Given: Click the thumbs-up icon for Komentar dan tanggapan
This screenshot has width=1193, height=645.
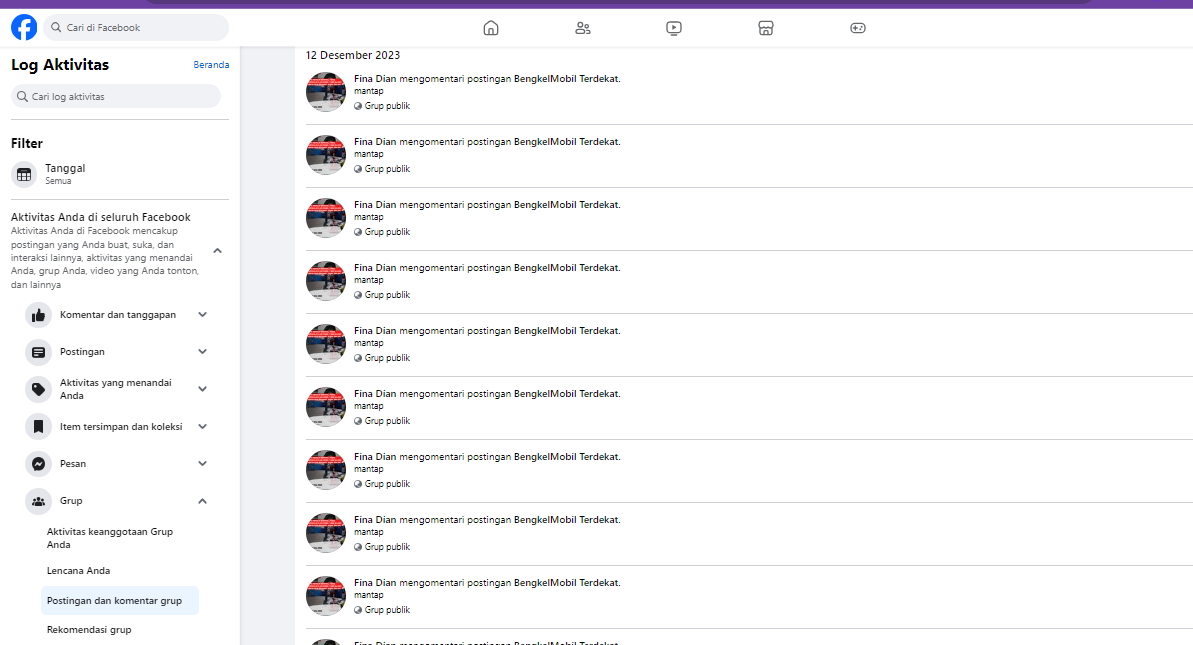Looking at the screenshot, I should pos(38,315).
